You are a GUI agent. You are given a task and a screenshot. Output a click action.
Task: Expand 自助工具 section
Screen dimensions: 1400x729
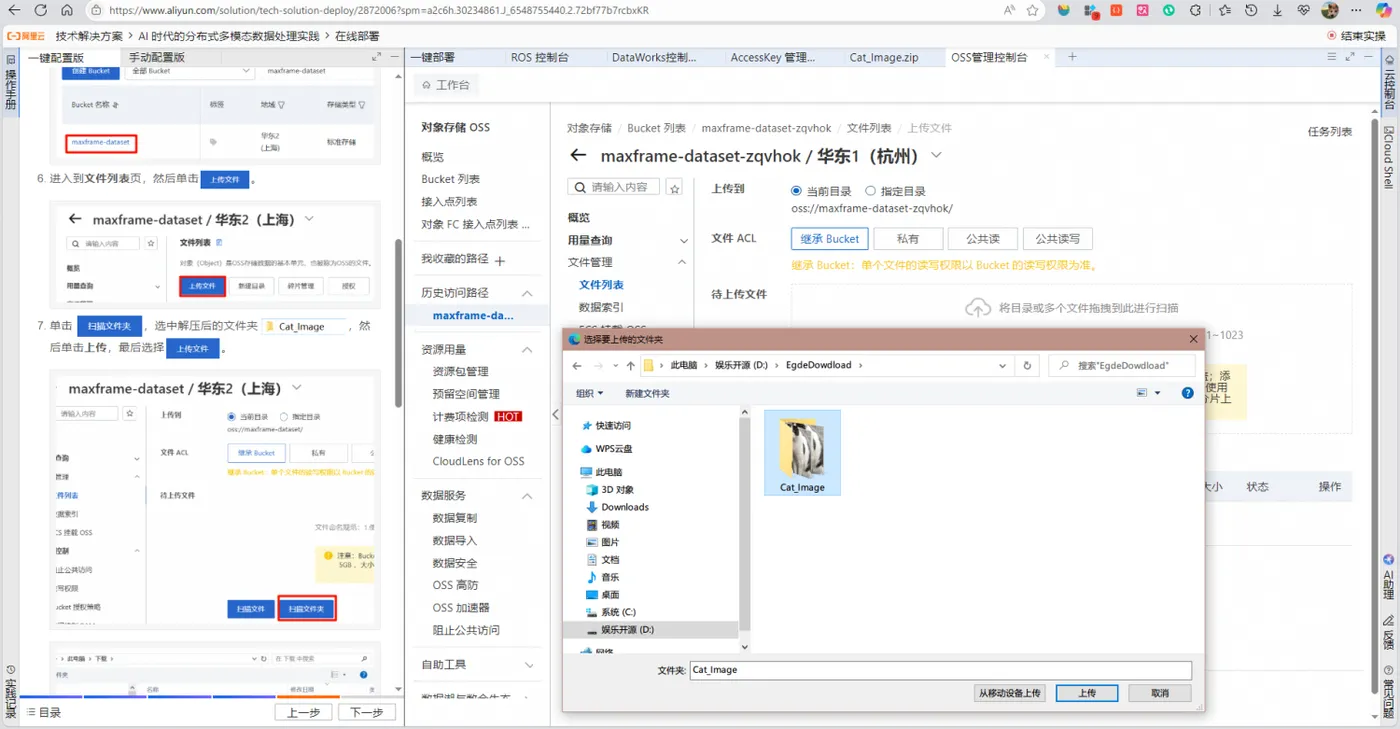click(x=529, y=665)
